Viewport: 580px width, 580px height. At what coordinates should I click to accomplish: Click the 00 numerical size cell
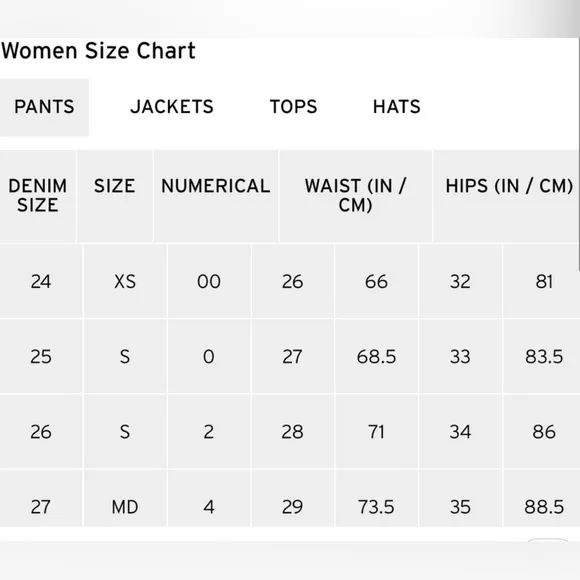209,281
